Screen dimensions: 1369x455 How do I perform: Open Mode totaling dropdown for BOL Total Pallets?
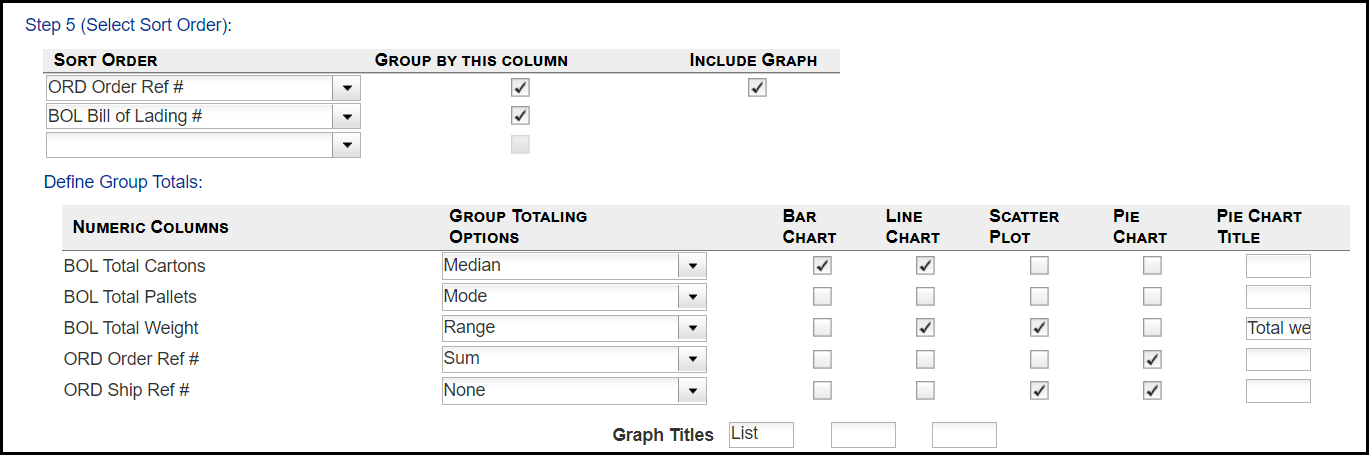click(692, 297)
